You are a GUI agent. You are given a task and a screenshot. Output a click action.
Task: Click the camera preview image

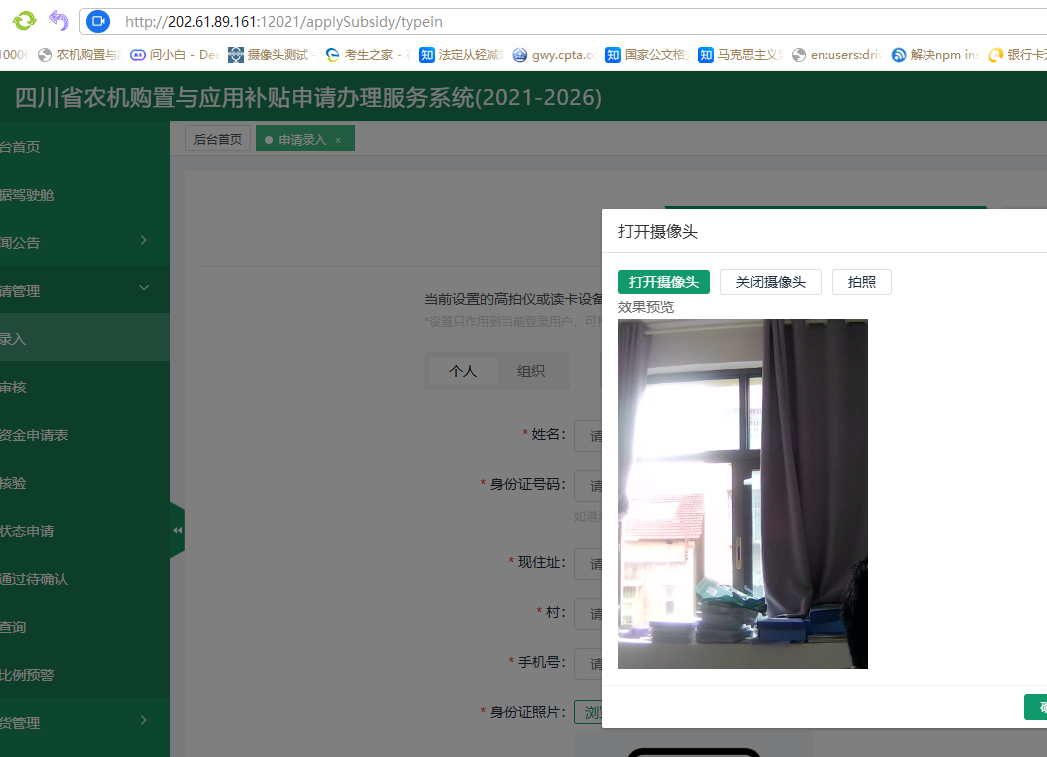(x=743, y=494)
